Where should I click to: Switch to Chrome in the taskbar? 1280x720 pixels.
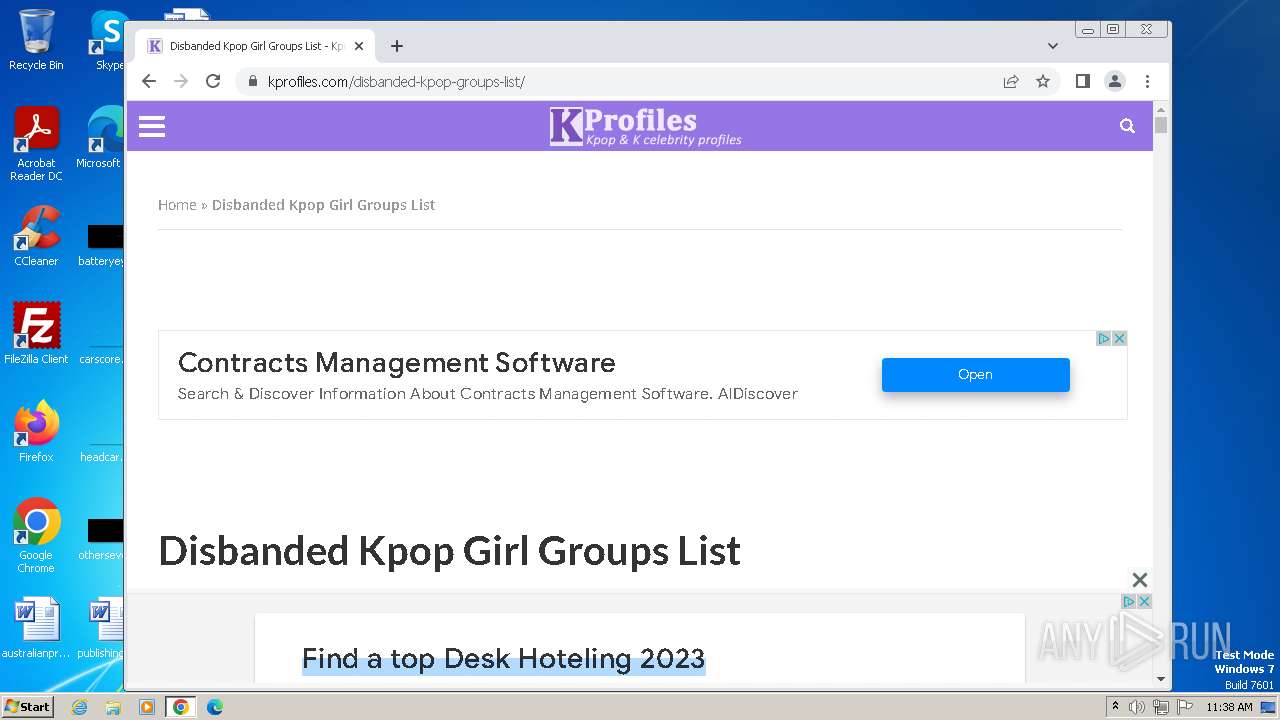[181, 707]
